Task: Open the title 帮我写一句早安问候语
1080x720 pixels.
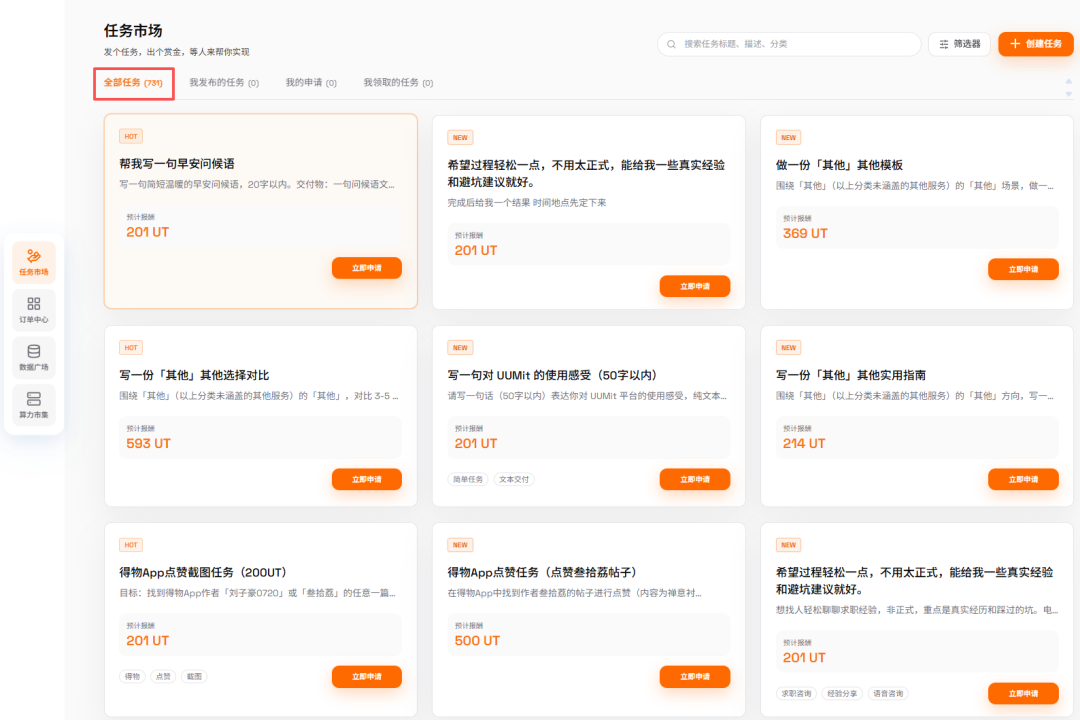Action: [177, 164]
